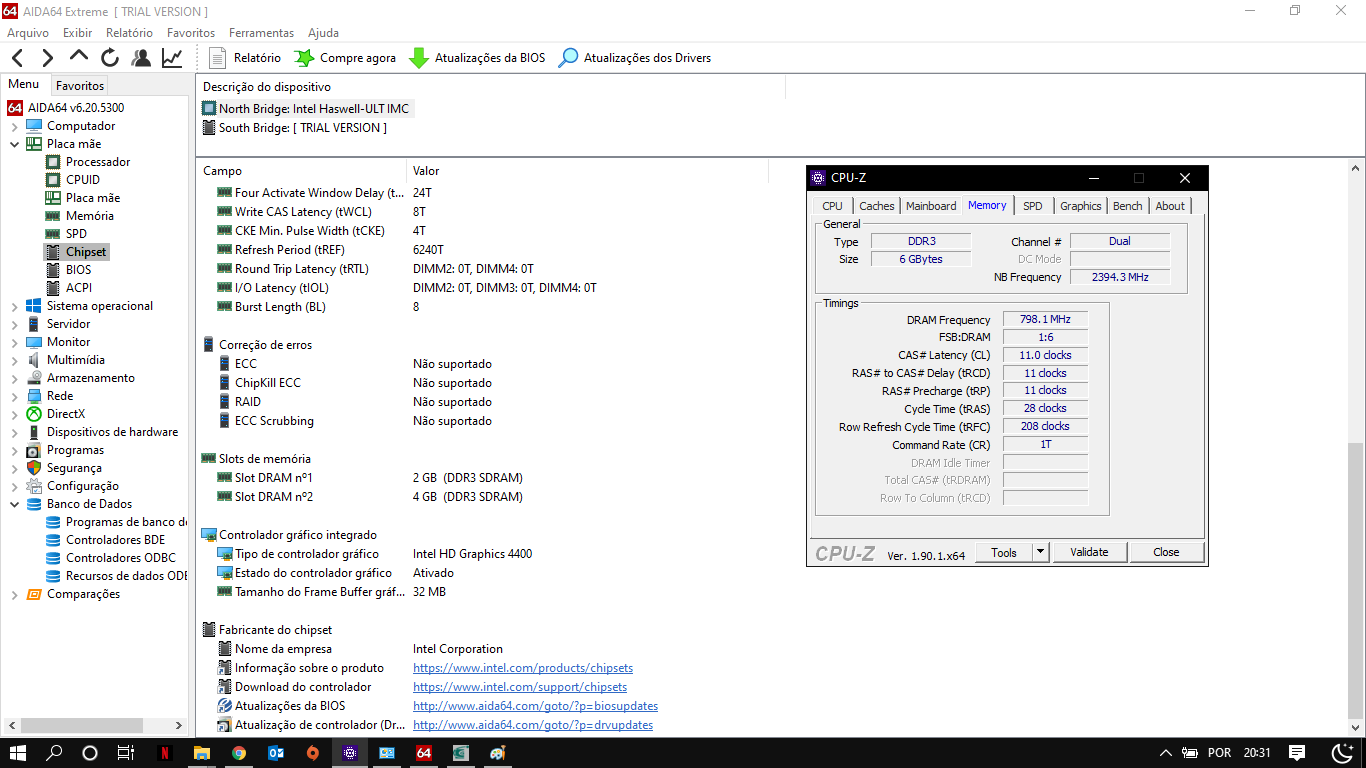Image resolution: width=1366 pixels, height=768 pixels.
Task: Expand the Multimídia tree node
Action: point(14,360)
